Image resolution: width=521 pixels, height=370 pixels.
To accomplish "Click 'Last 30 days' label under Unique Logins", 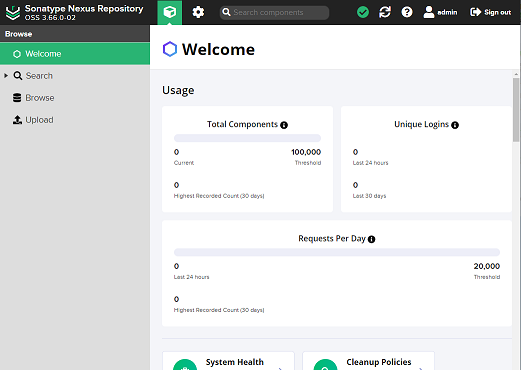I will [x=369, y=196].
